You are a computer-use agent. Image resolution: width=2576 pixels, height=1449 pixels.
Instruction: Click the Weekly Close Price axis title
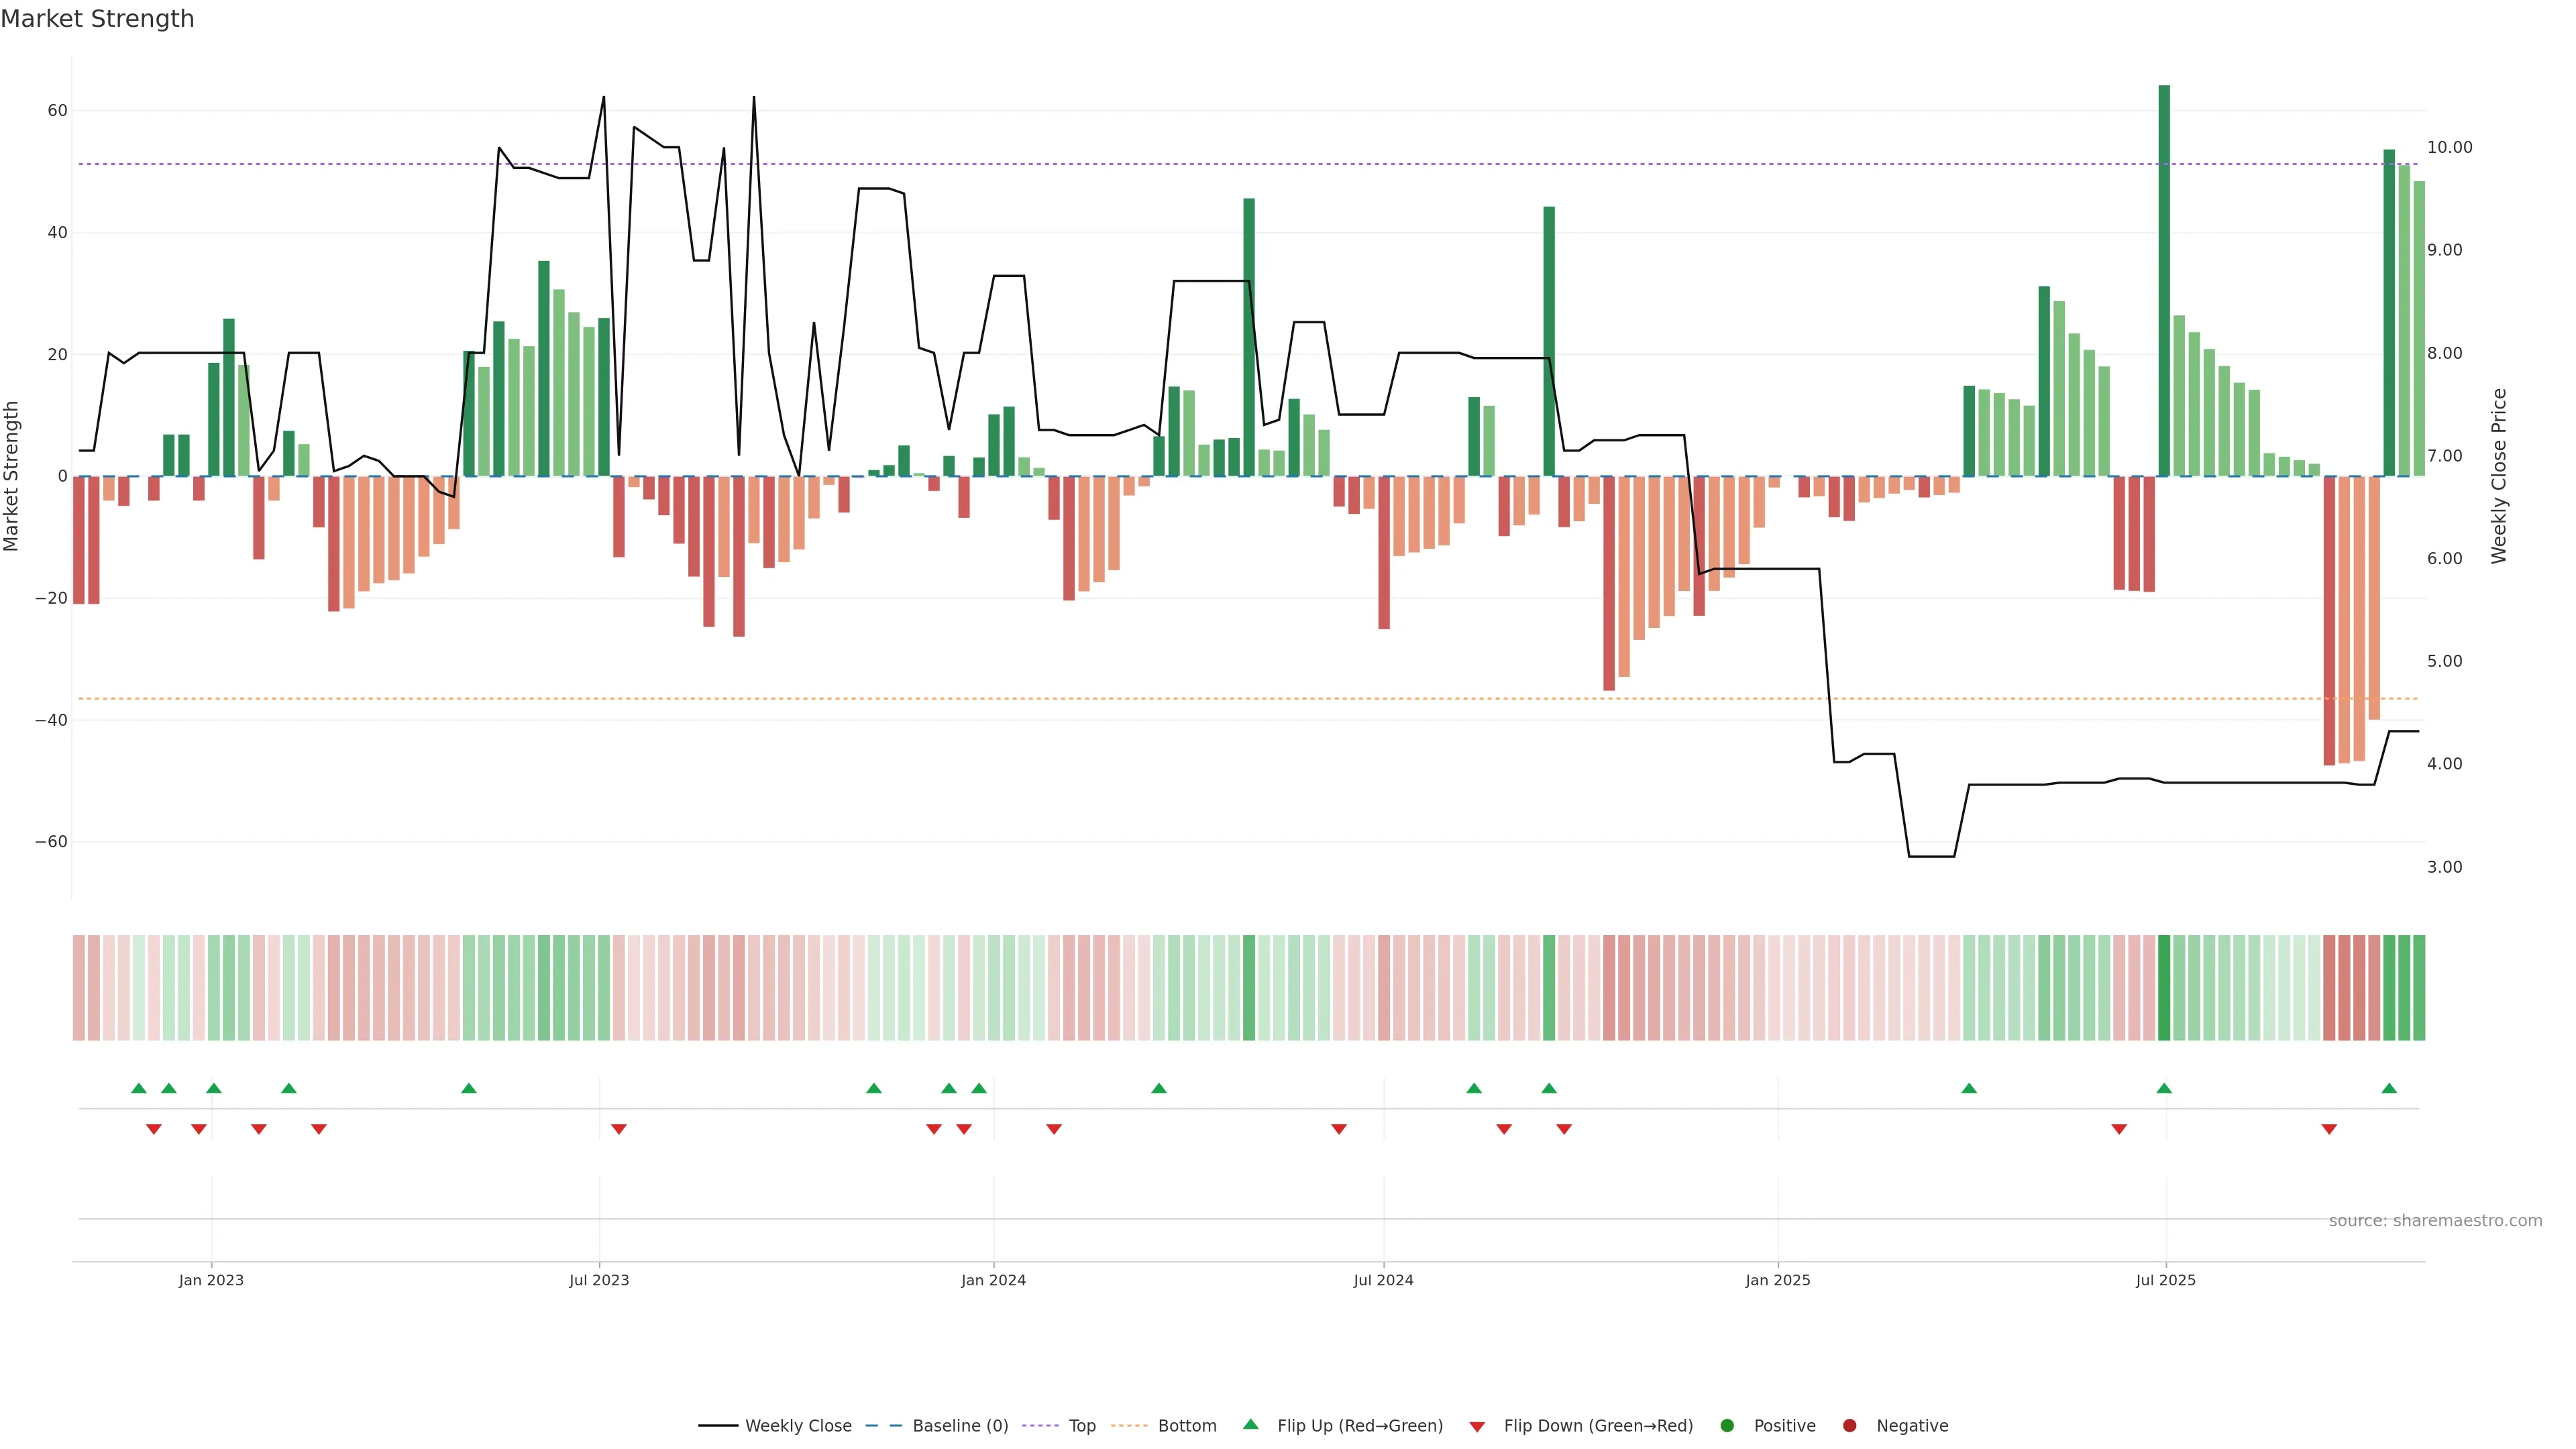pyautogui.click(x=2499, y=476)
